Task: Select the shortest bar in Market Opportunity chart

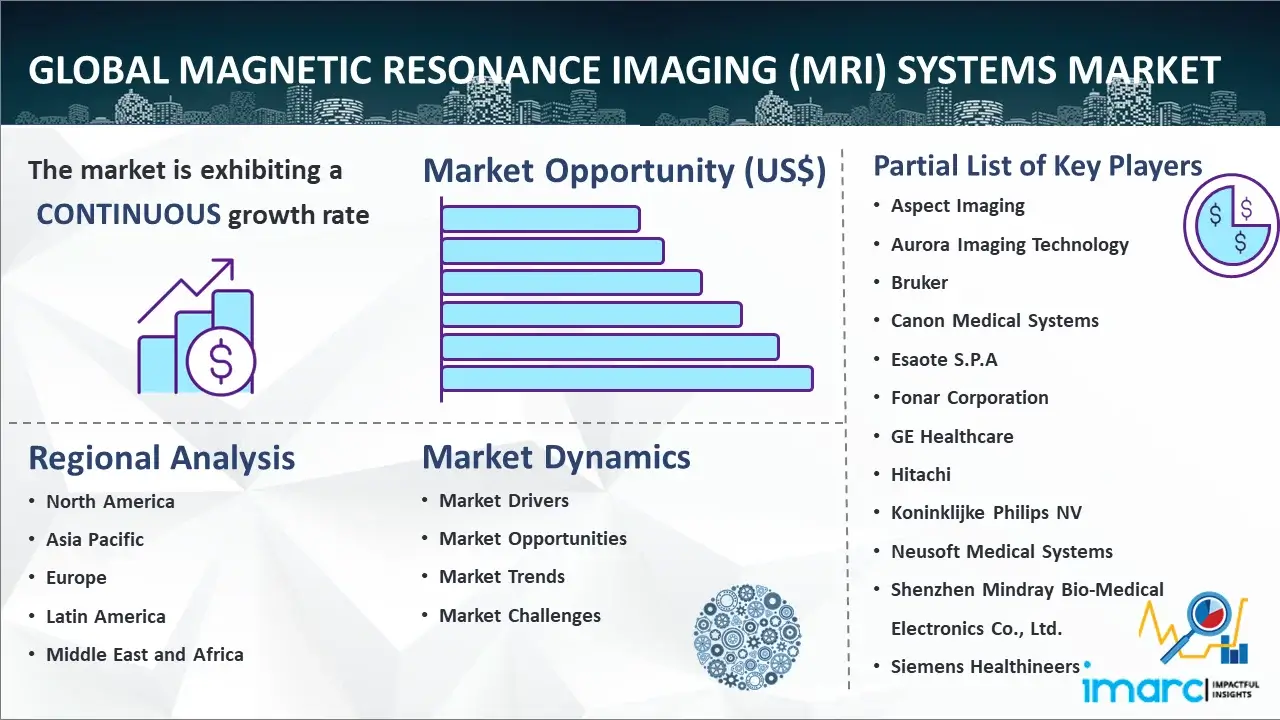Action: [x=540, y=218]
